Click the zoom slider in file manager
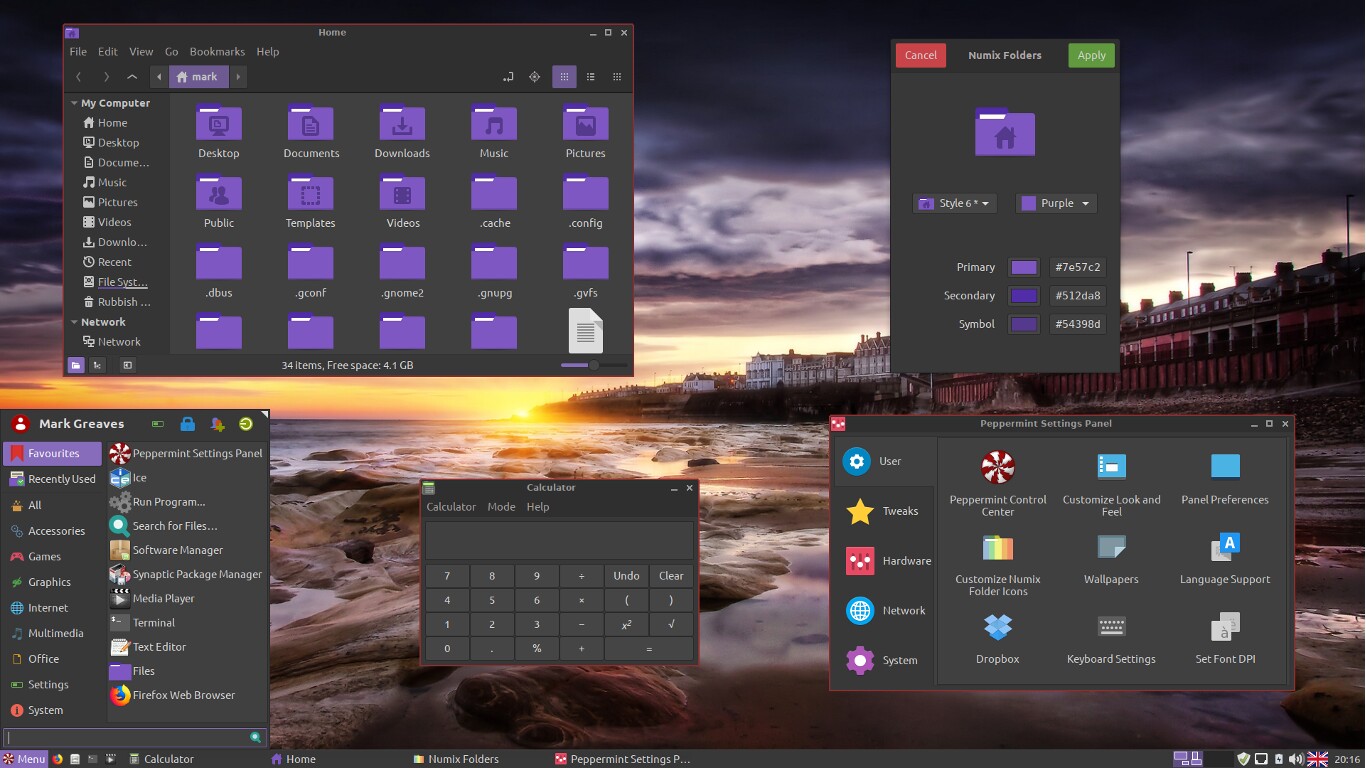This screenshot has width=1366, height=768. click(595, 365)
